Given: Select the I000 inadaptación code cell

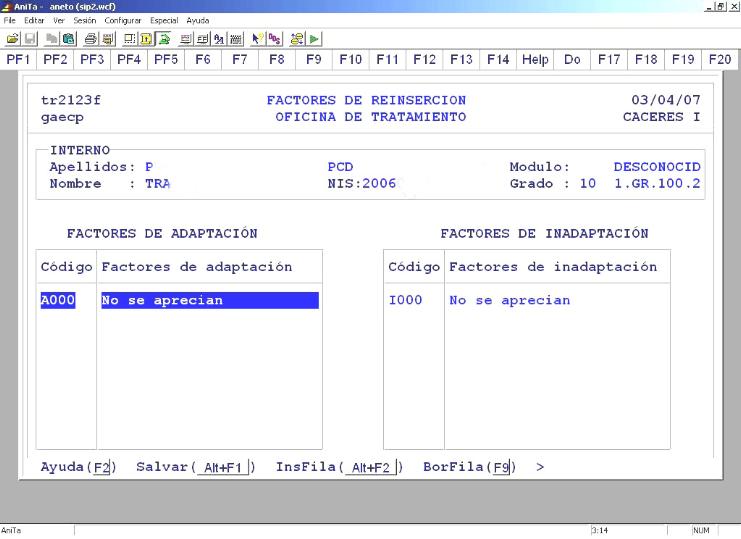Looking at the screenshot, I should pyautogui.click(x=405, y=300).
